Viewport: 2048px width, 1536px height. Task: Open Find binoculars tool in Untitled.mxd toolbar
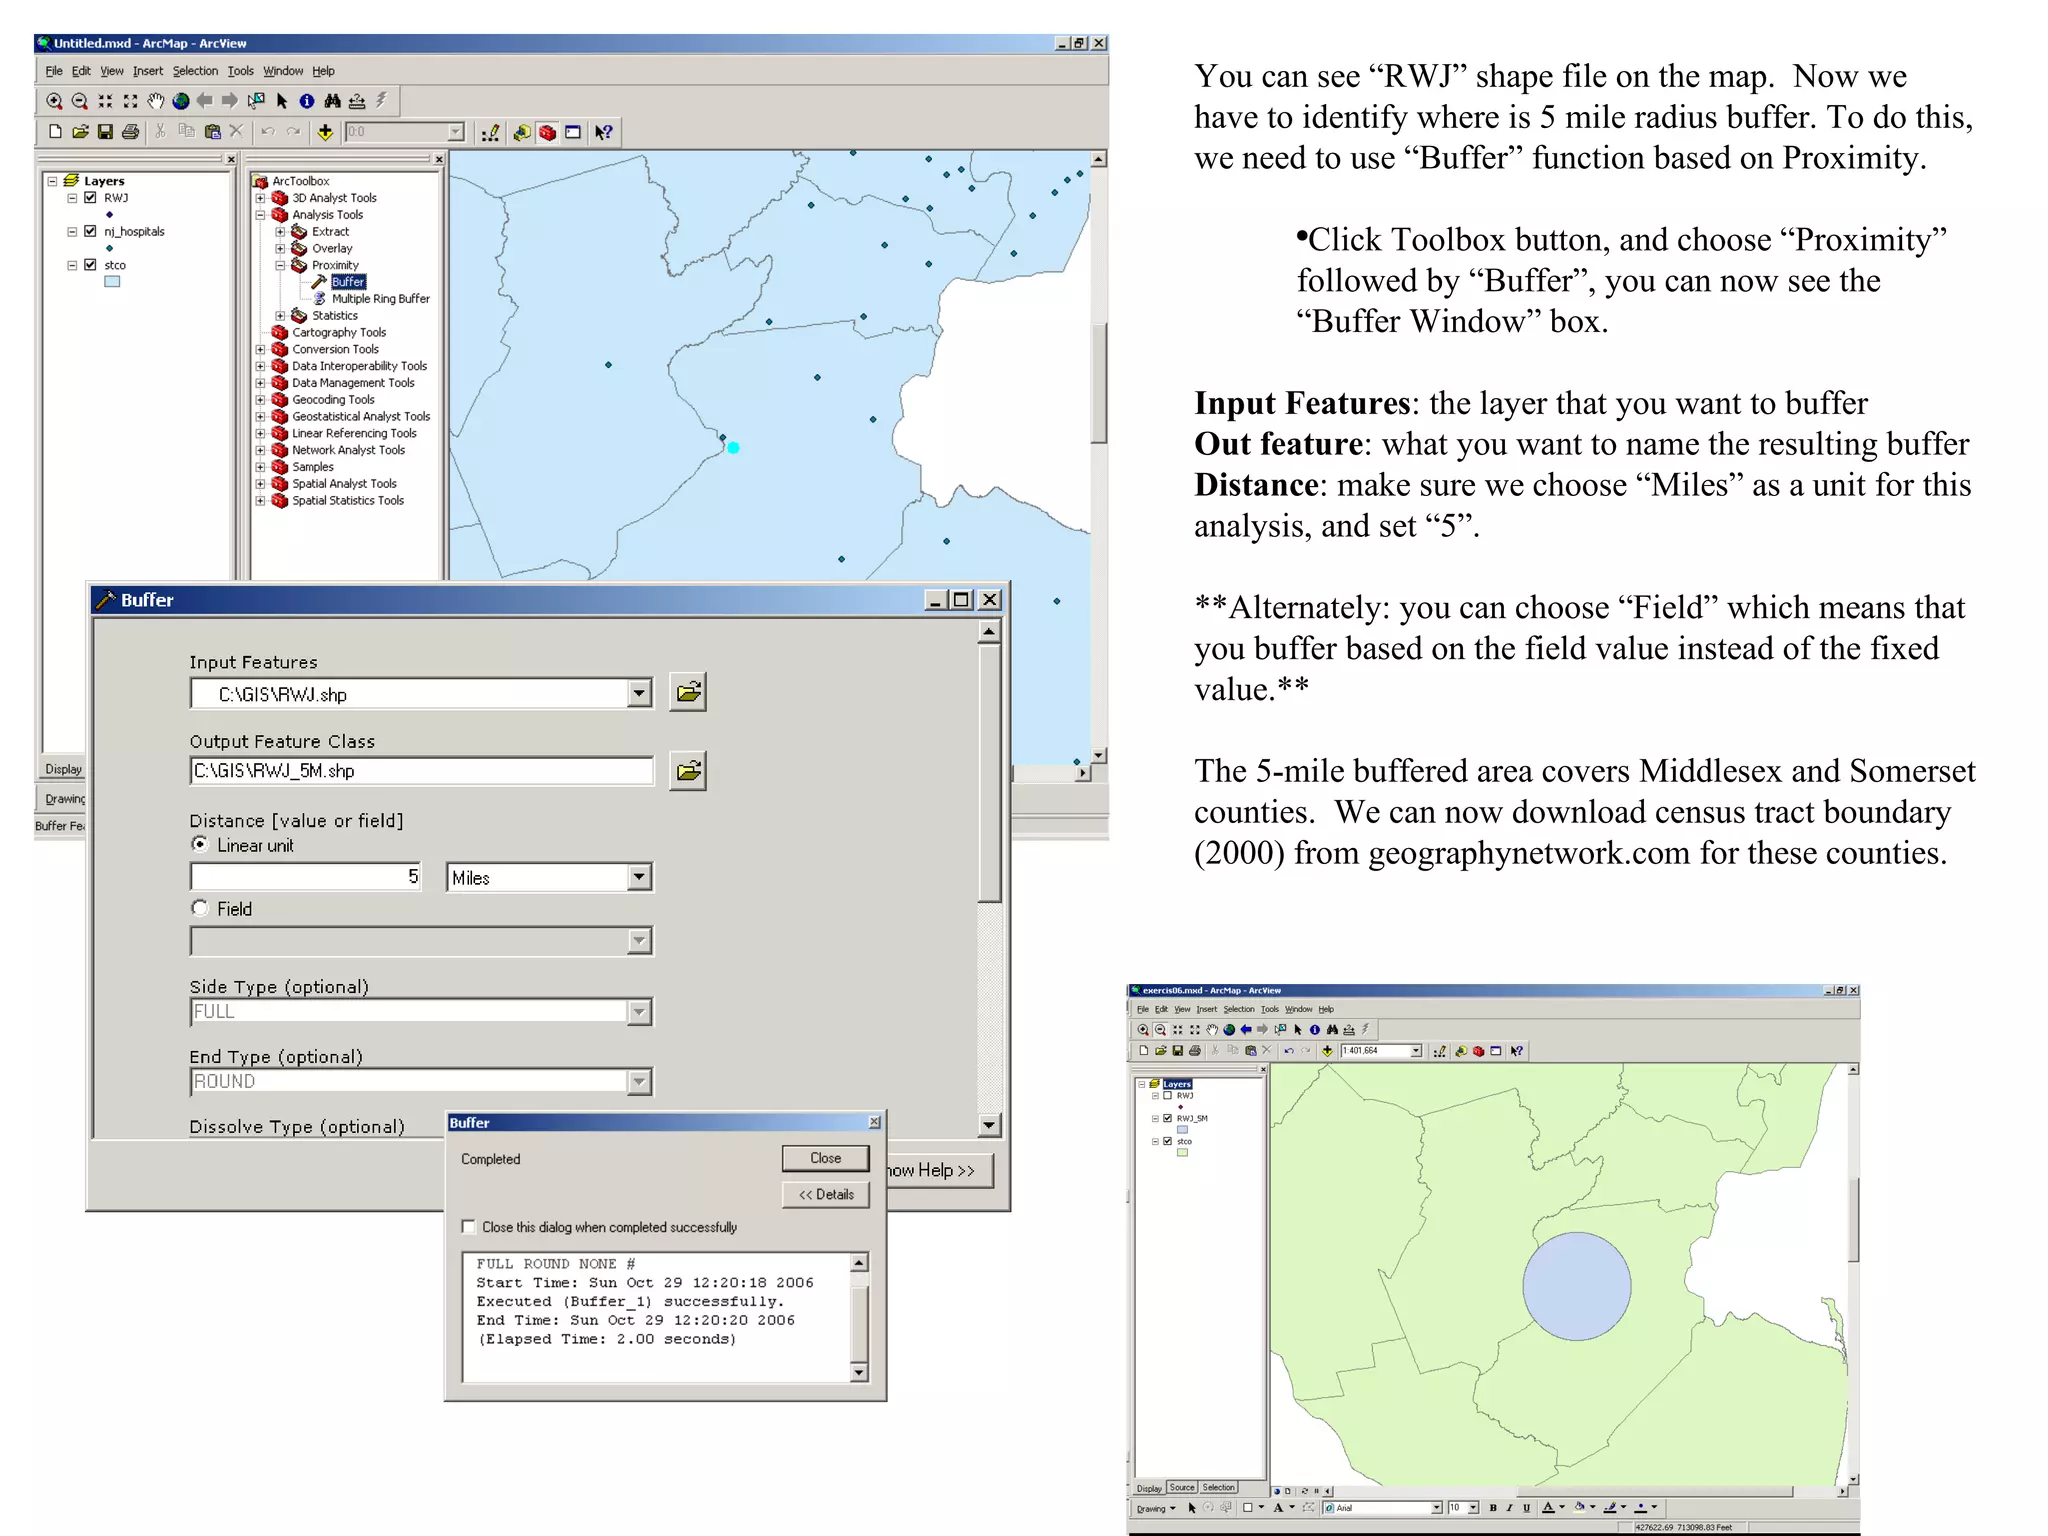click(332, 101)
